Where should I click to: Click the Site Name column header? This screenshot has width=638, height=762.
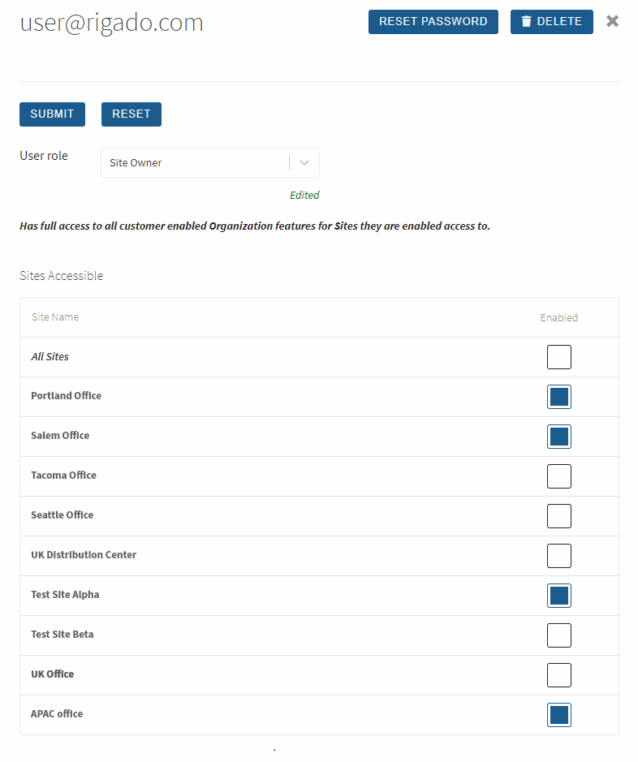tap(55, 317)
